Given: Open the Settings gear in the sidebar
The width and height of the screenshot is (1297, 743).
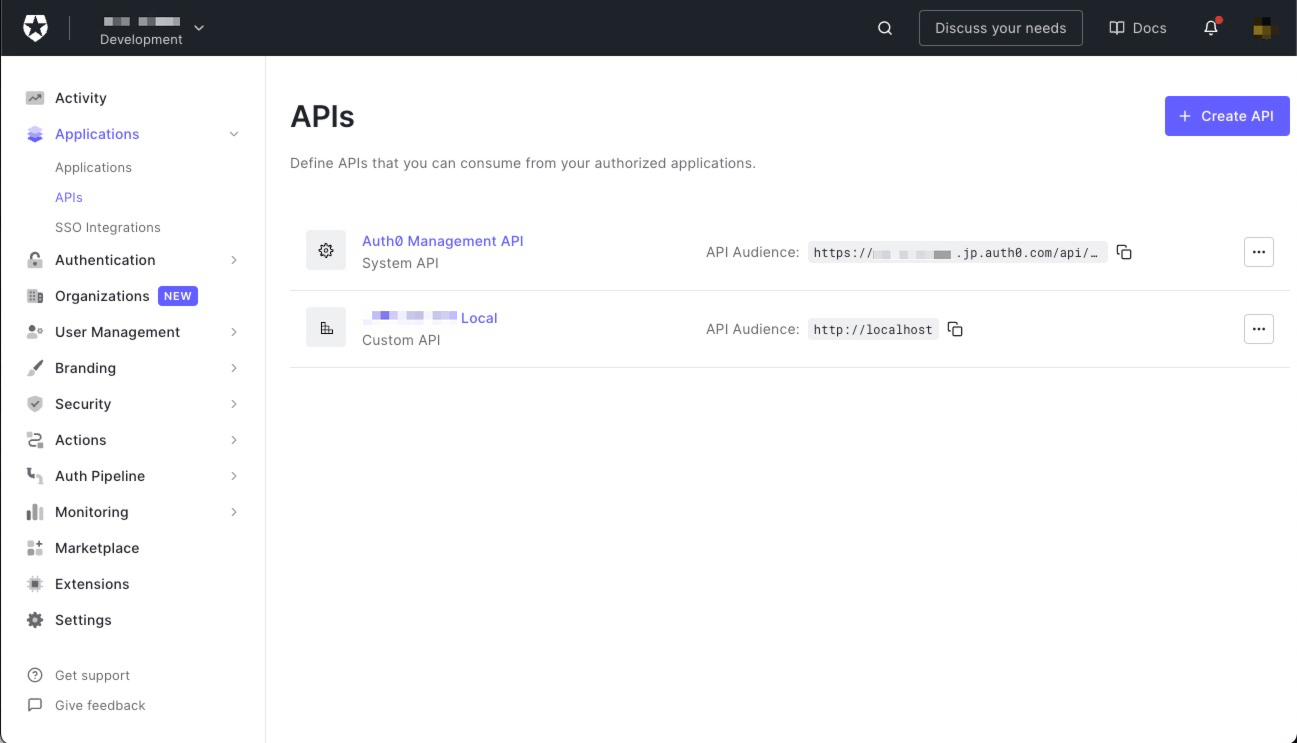Looking at the screenshot, I should (34, 620).
